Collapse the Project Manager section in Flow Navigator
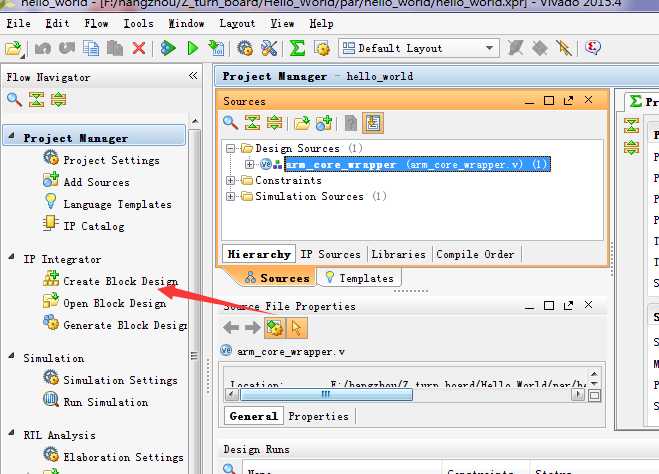 click(11, 136)
